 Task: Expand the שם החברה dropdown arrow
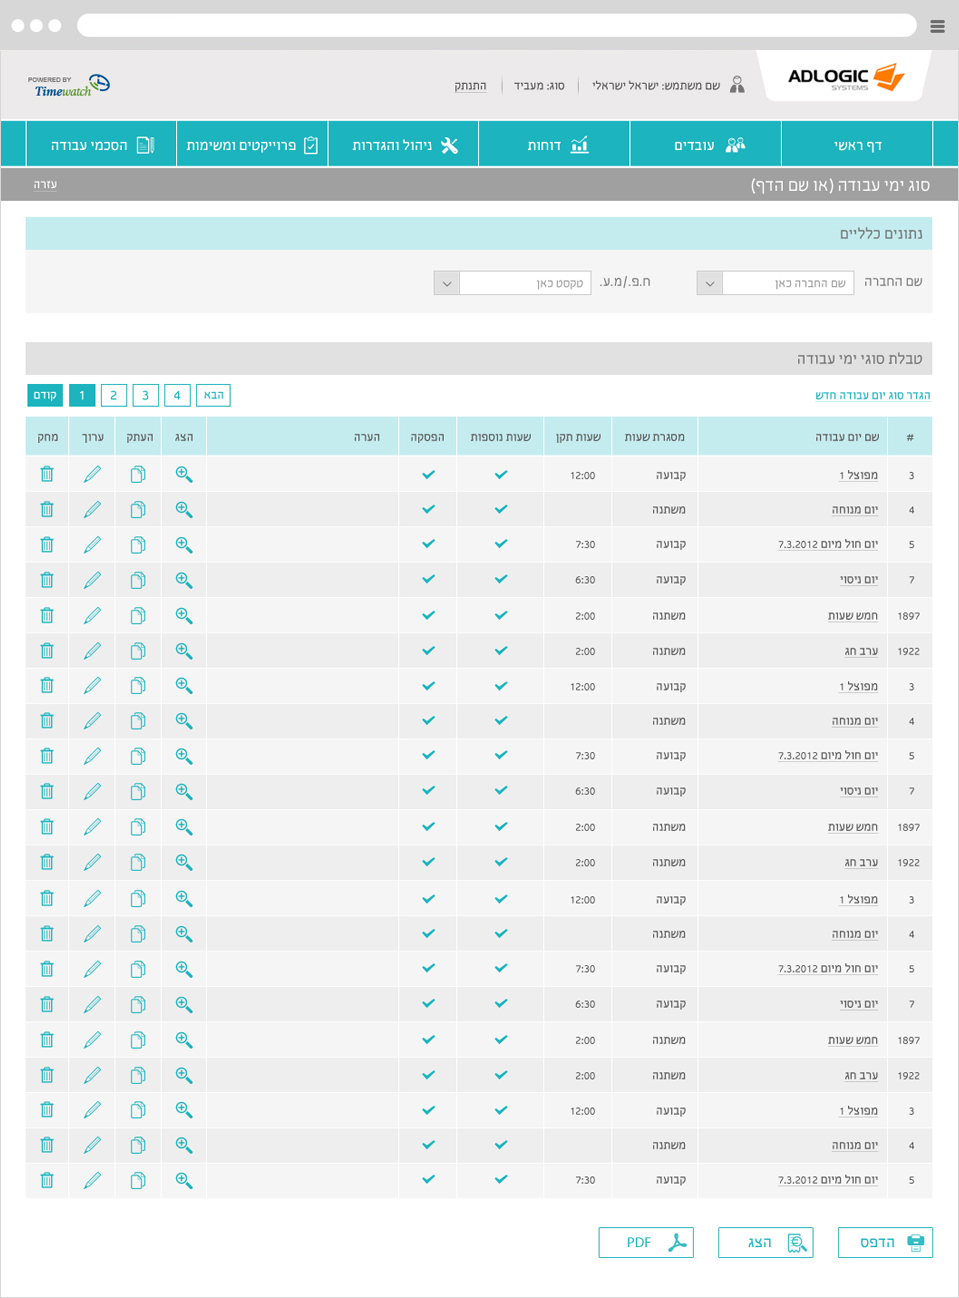click(x=709, y=283)
